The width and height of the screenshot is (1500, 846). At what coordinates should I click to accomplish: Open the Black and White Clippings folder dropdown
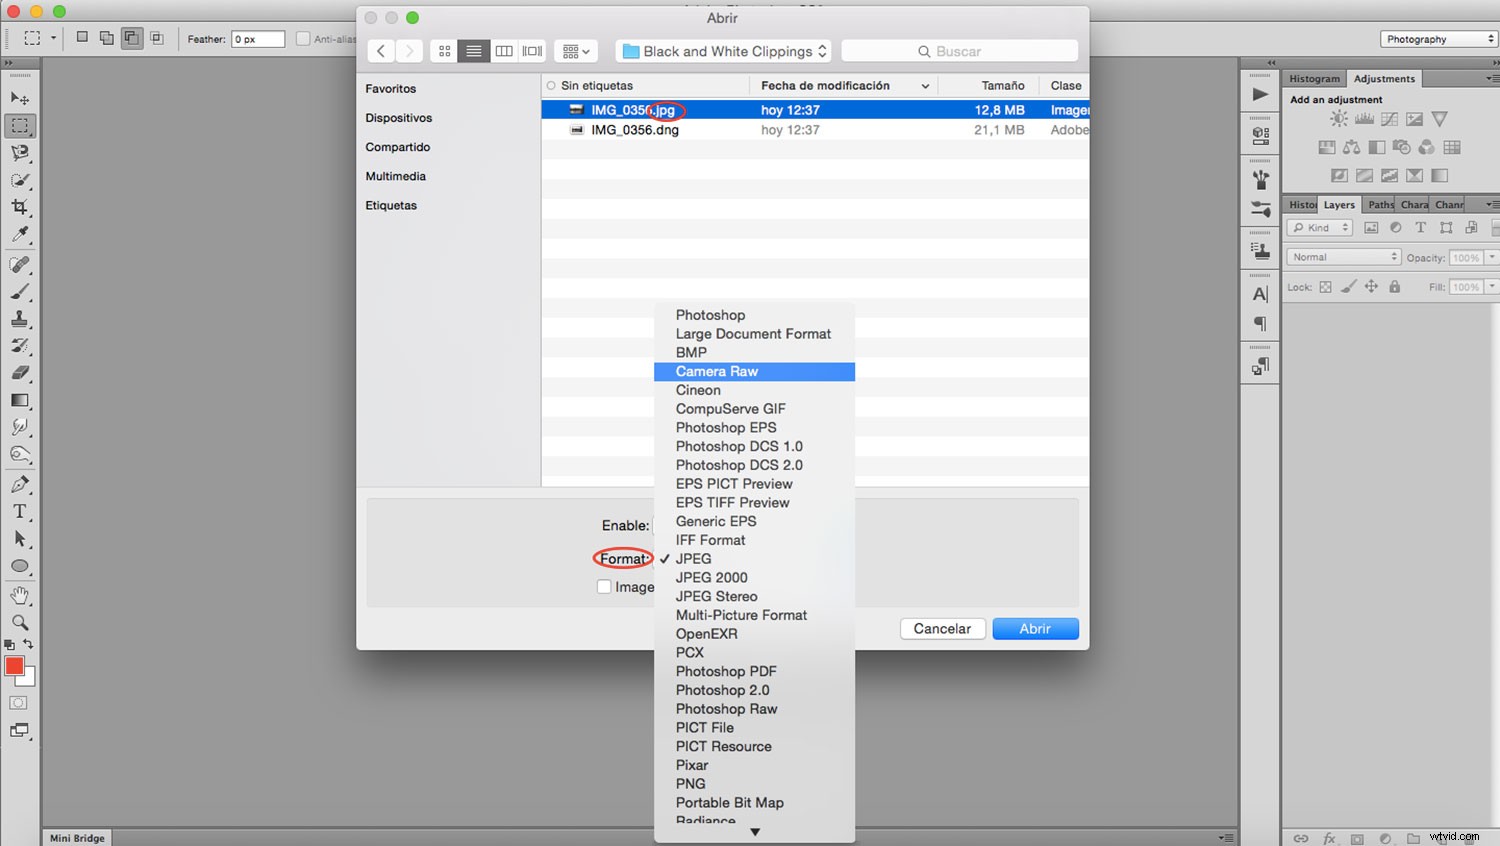(722, 51)
